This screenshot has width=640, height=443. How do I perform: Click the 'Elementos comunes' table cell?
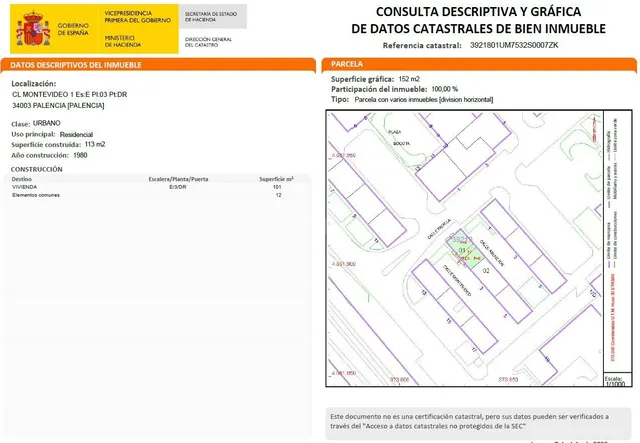coord(36,195)
